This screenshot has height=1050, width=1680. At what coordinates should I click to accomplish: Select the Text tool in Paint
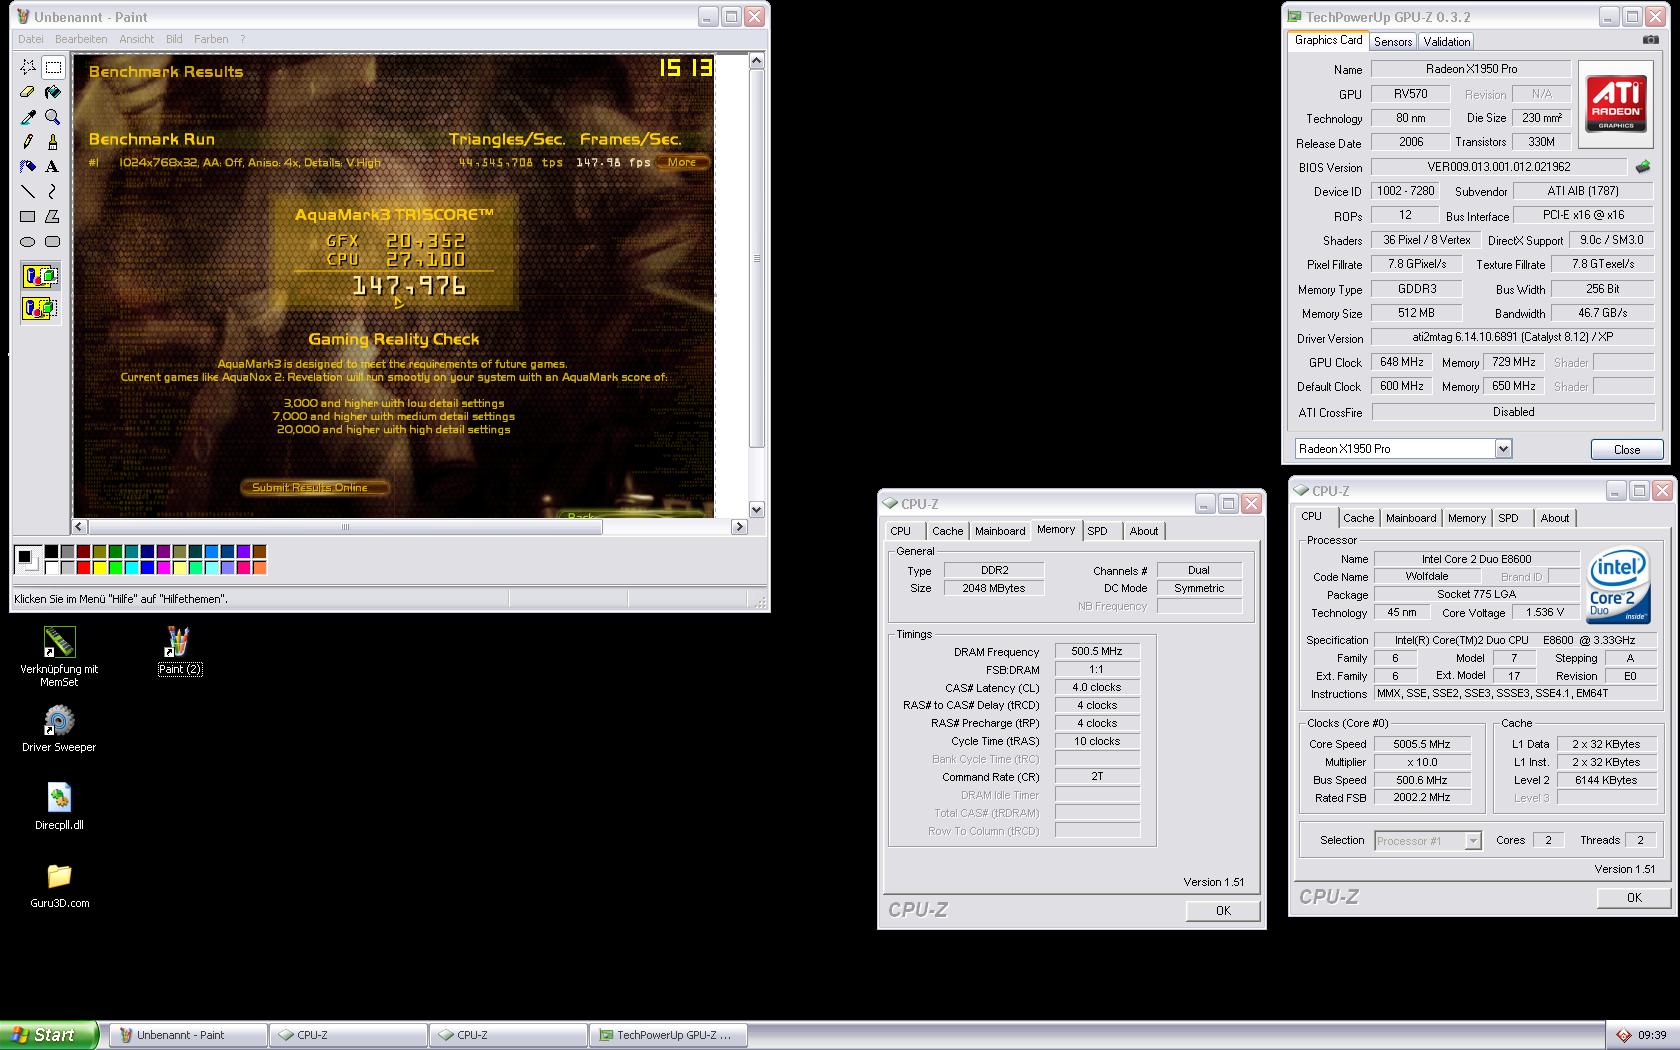53,167
